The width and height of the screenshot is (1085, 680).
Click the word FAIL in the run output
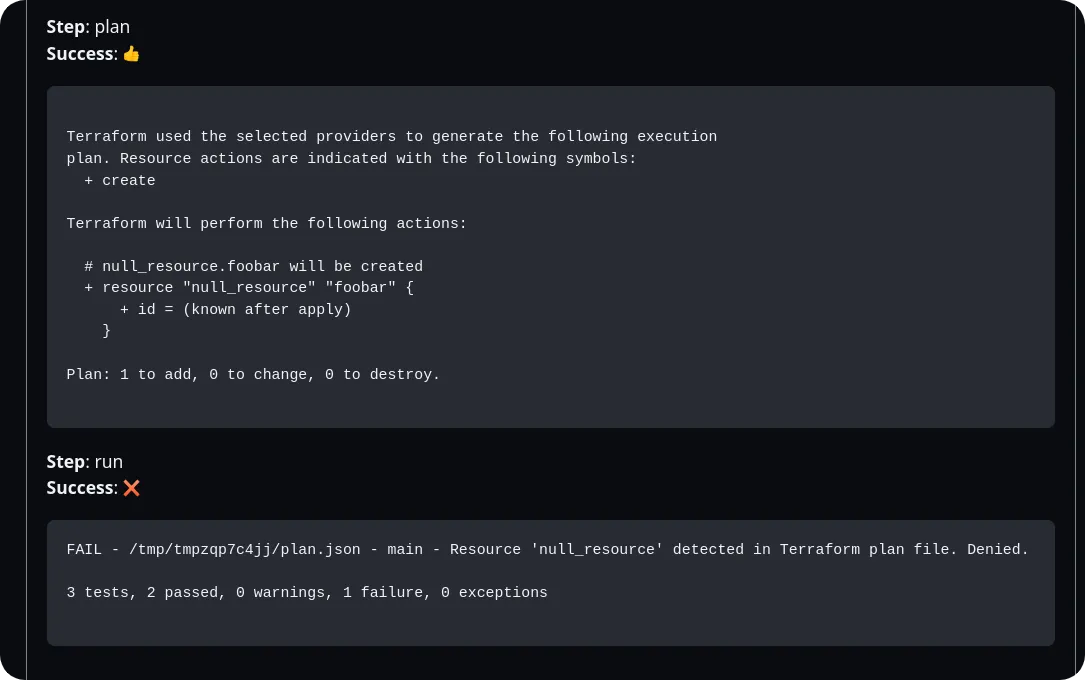[84, 550]
